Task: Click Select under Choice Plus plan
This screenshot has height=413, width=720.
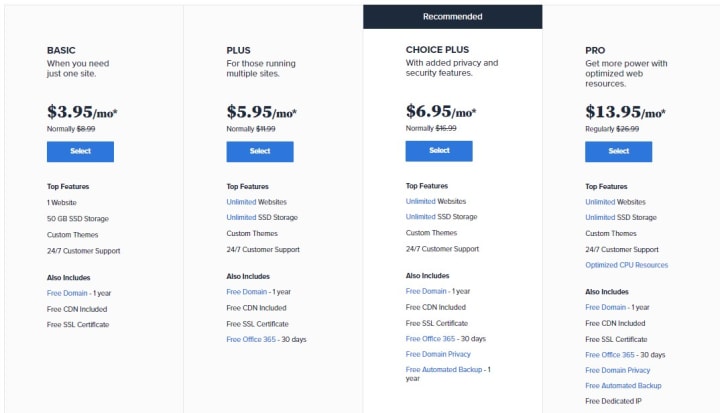Action: pos(439,151)
